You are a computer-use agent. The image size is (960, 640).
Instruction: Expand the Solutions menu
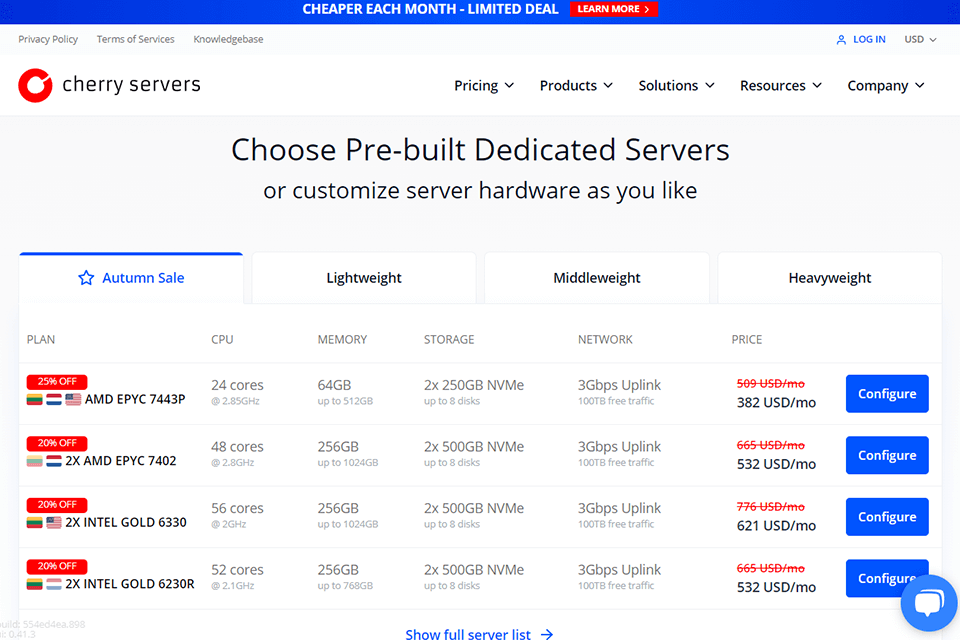pos(677,86)
